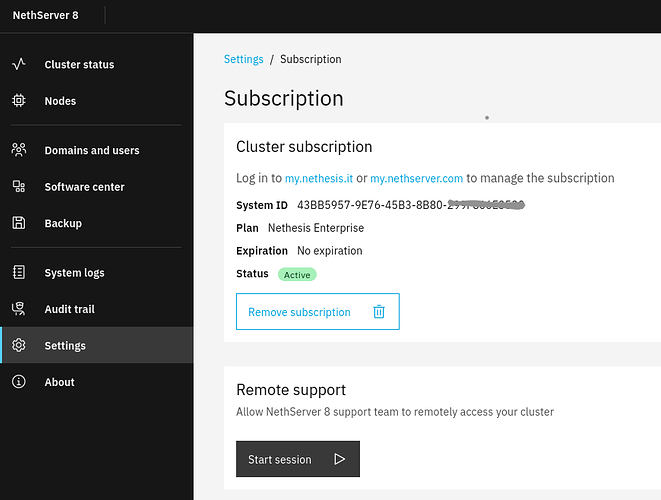
Task: Click NethServer 8 title in header
Action: [46, 15]
